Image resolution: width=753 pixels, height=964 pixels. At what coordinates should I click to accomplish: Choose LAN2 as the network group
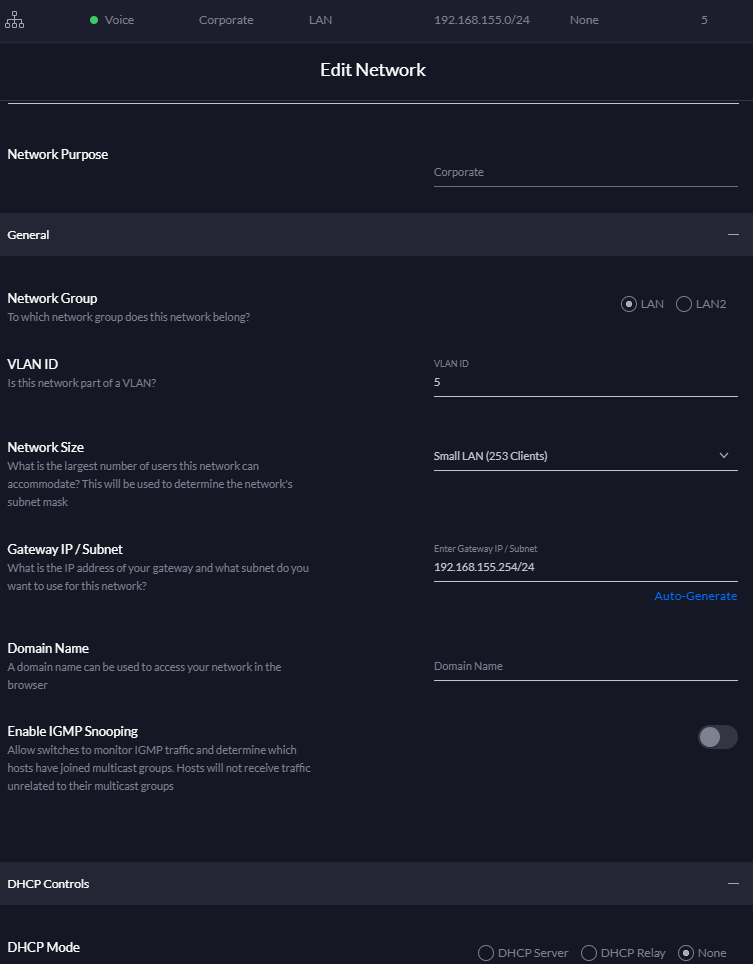click(684, 304)
